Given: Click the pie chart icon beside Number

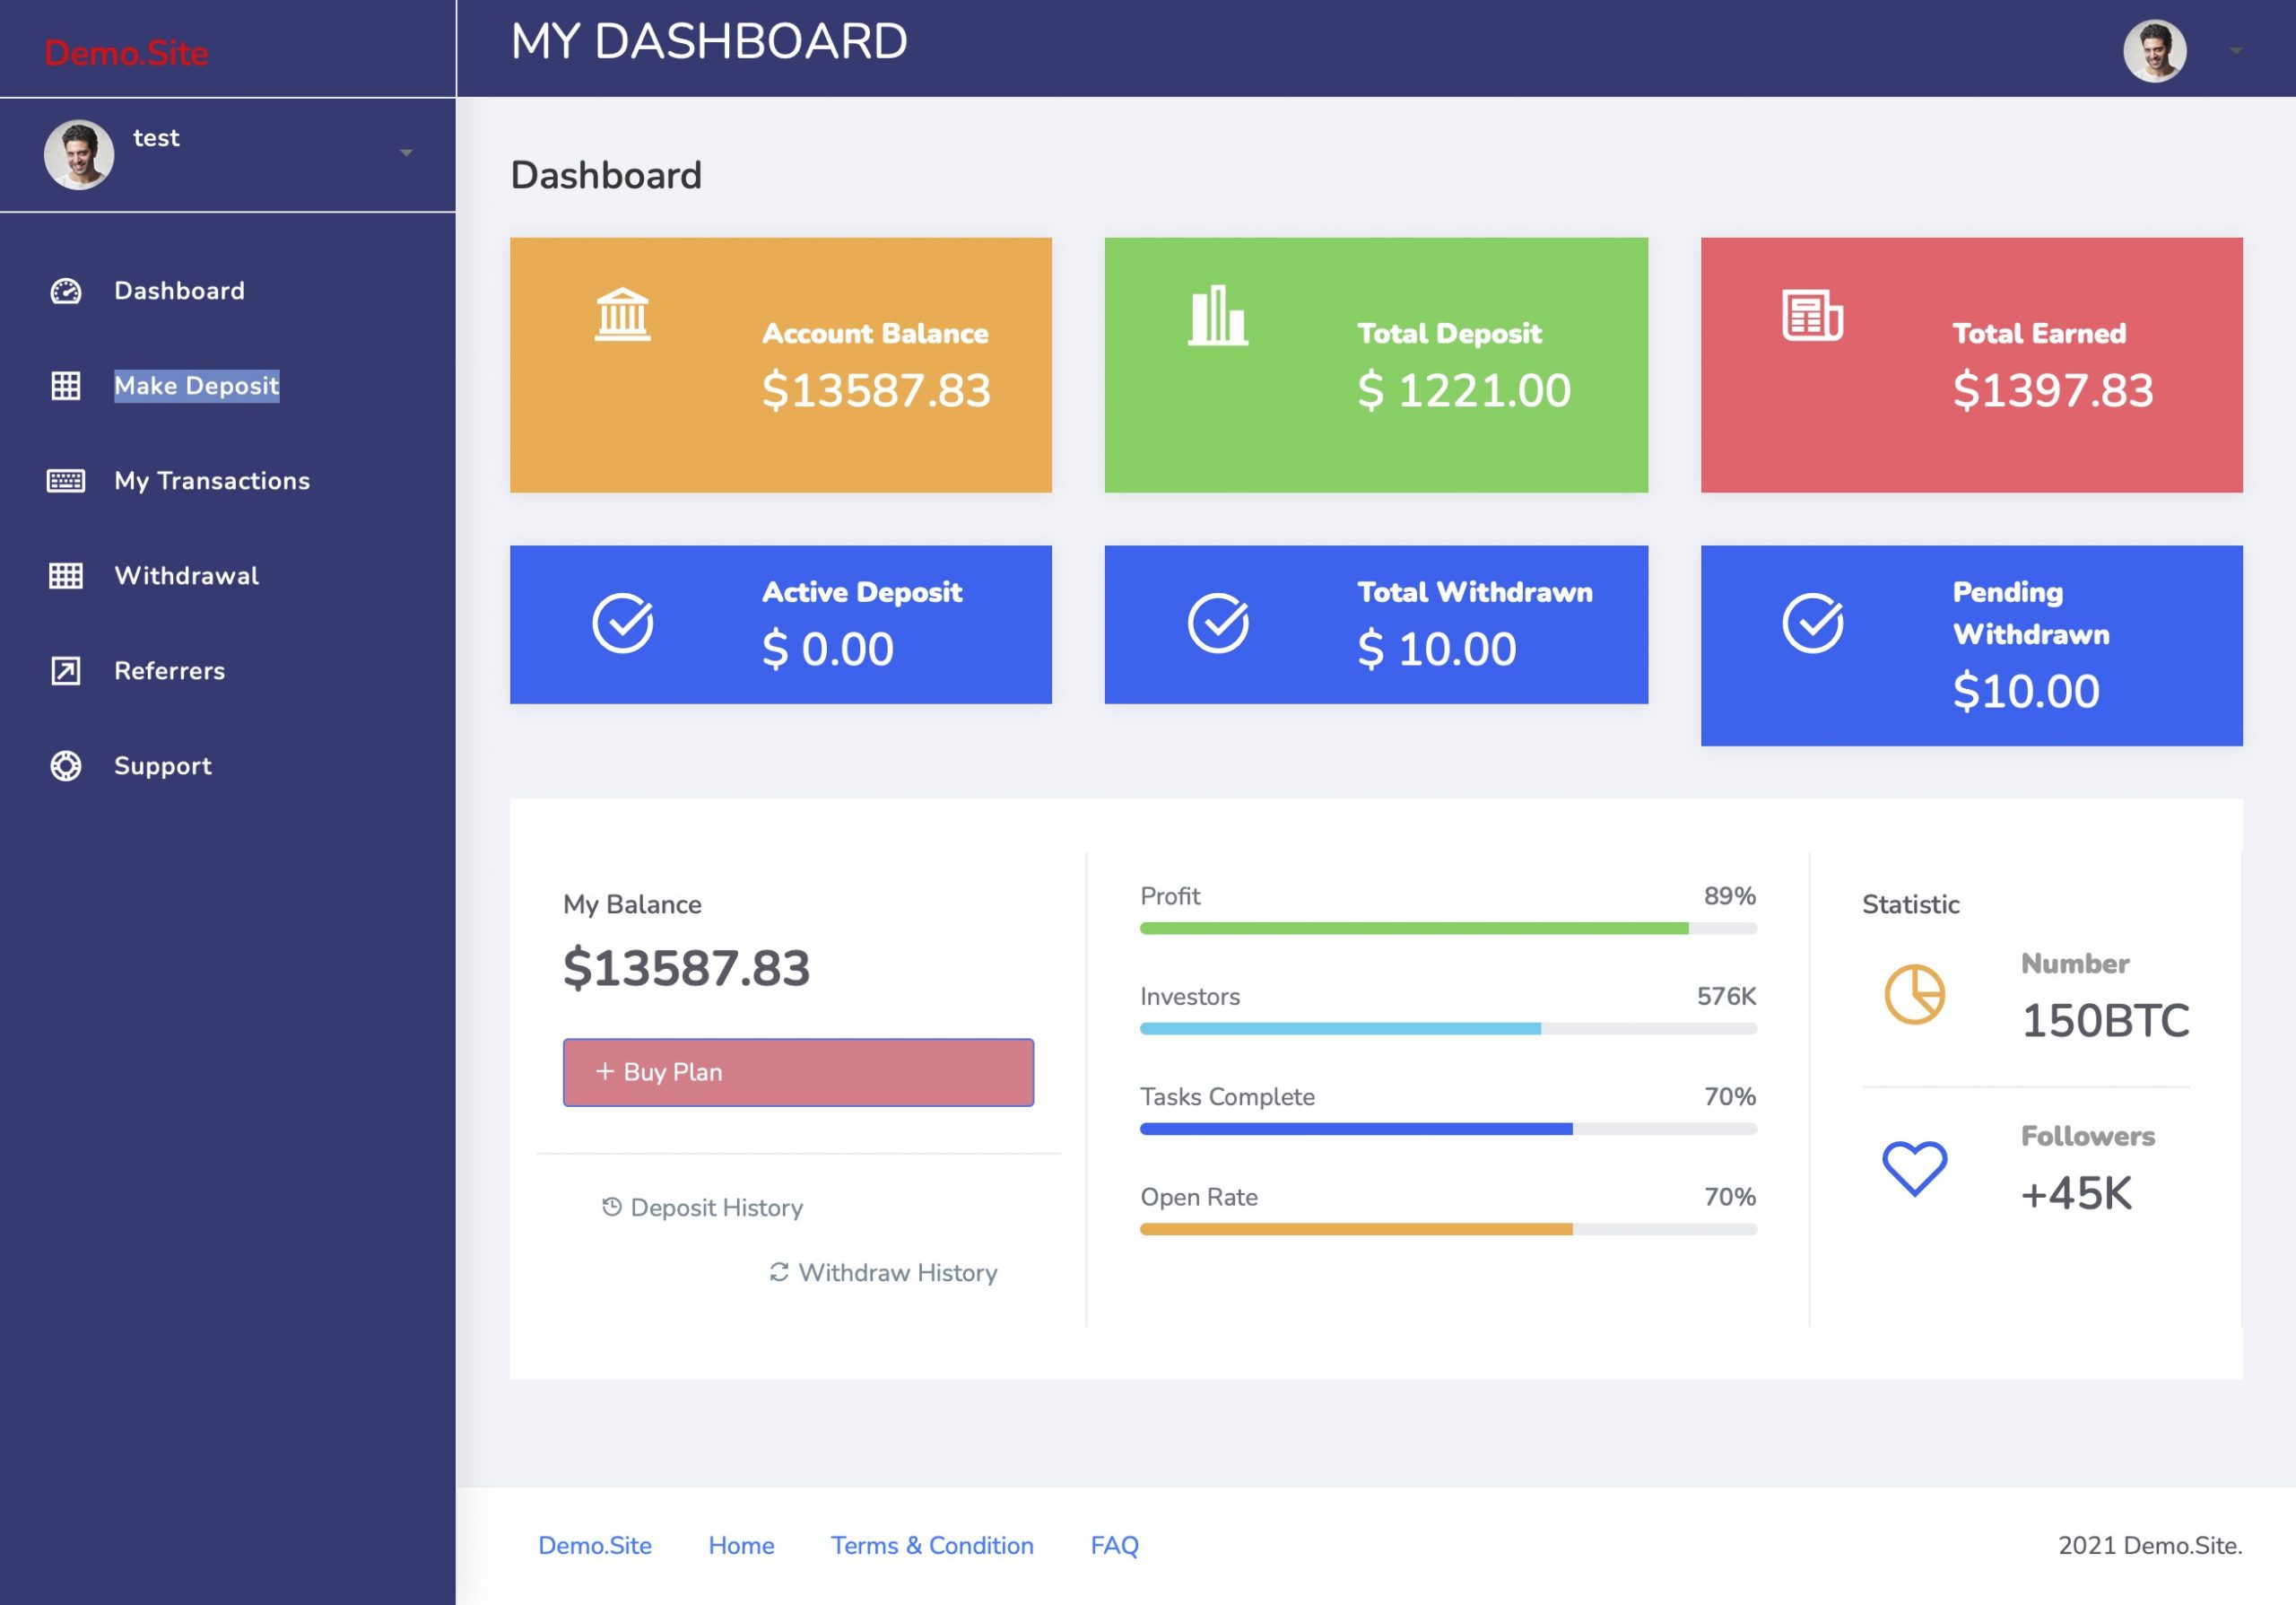Looking at the screenshot, I should click(x=1914, y=994).
